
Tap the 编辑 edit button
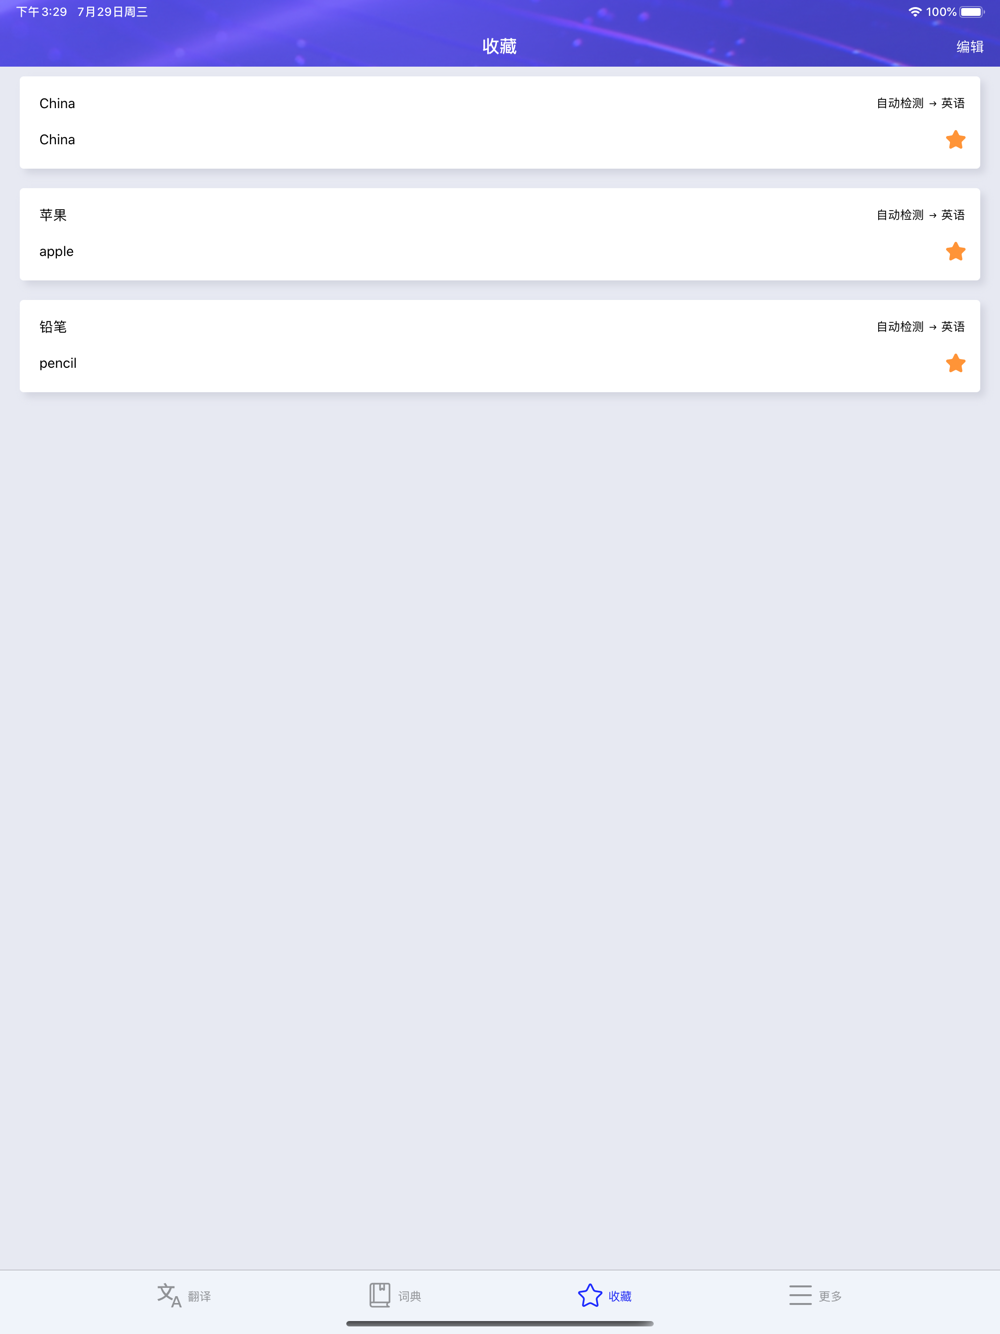coord(969,47)
